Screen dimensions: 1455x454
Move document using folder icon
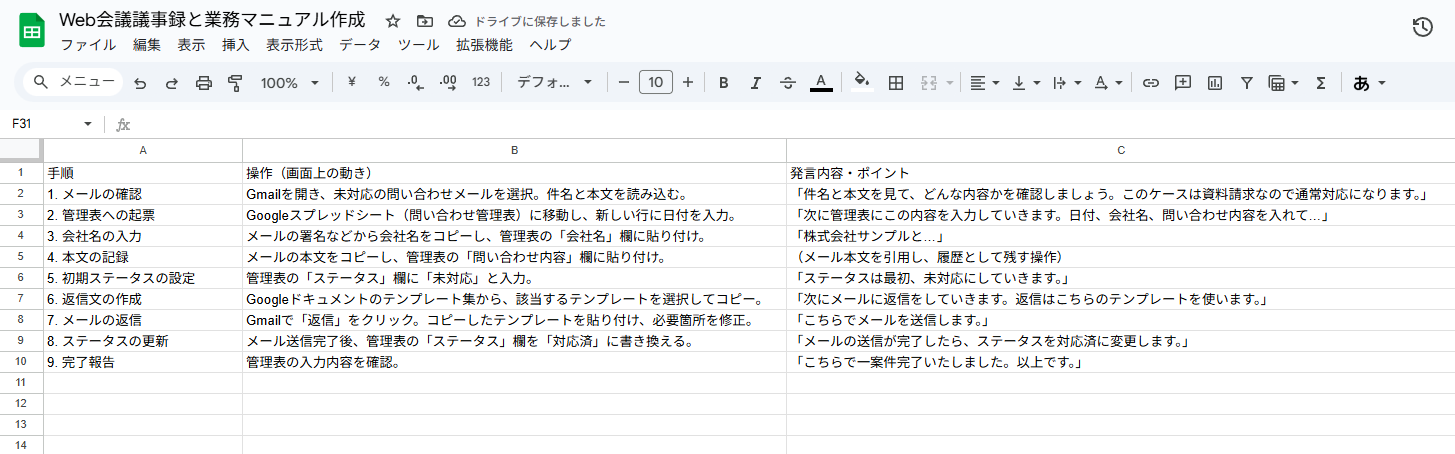(x=425, y=21)
